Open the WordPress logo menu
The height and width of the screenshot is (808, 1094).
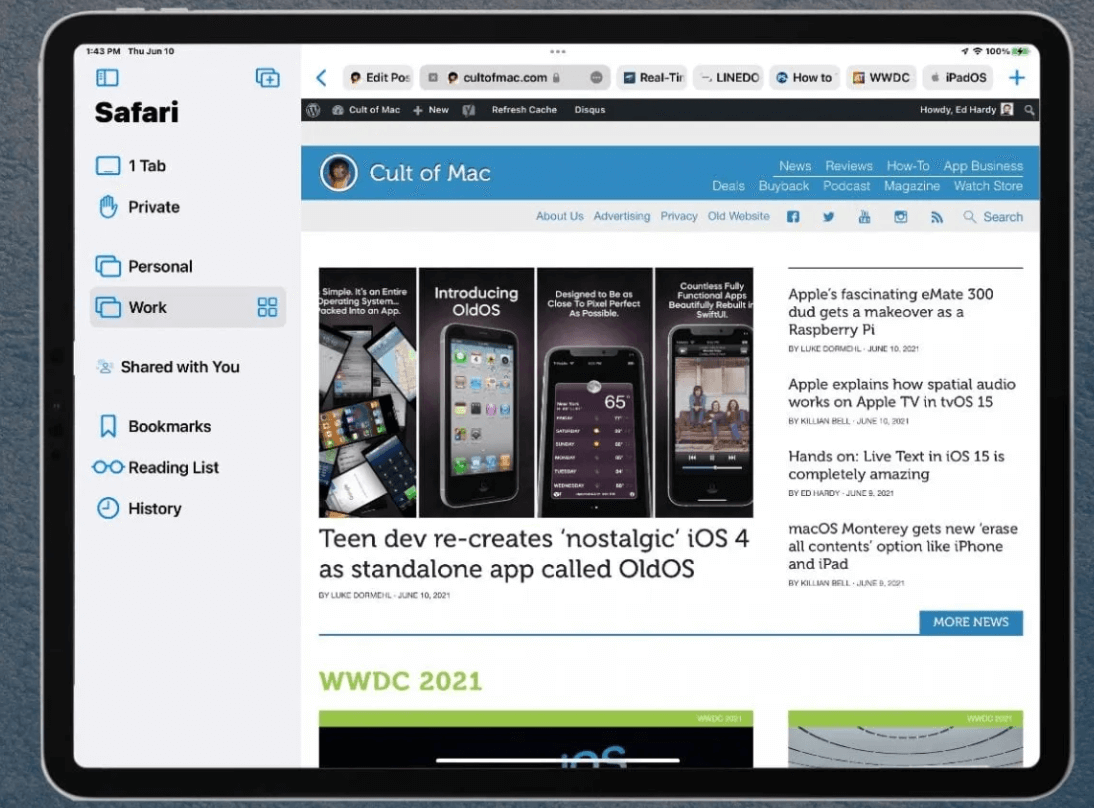point(313,110)
